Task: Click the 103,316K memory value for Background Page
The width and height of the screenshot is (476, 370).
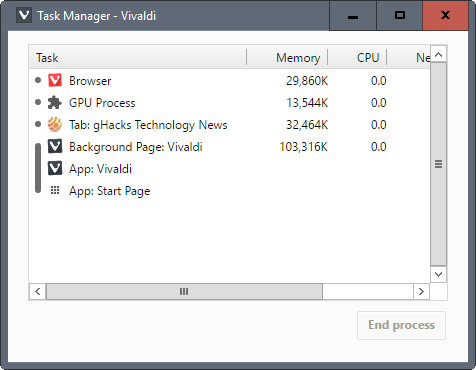Action: pyautogui.click(x=303, y=147)
